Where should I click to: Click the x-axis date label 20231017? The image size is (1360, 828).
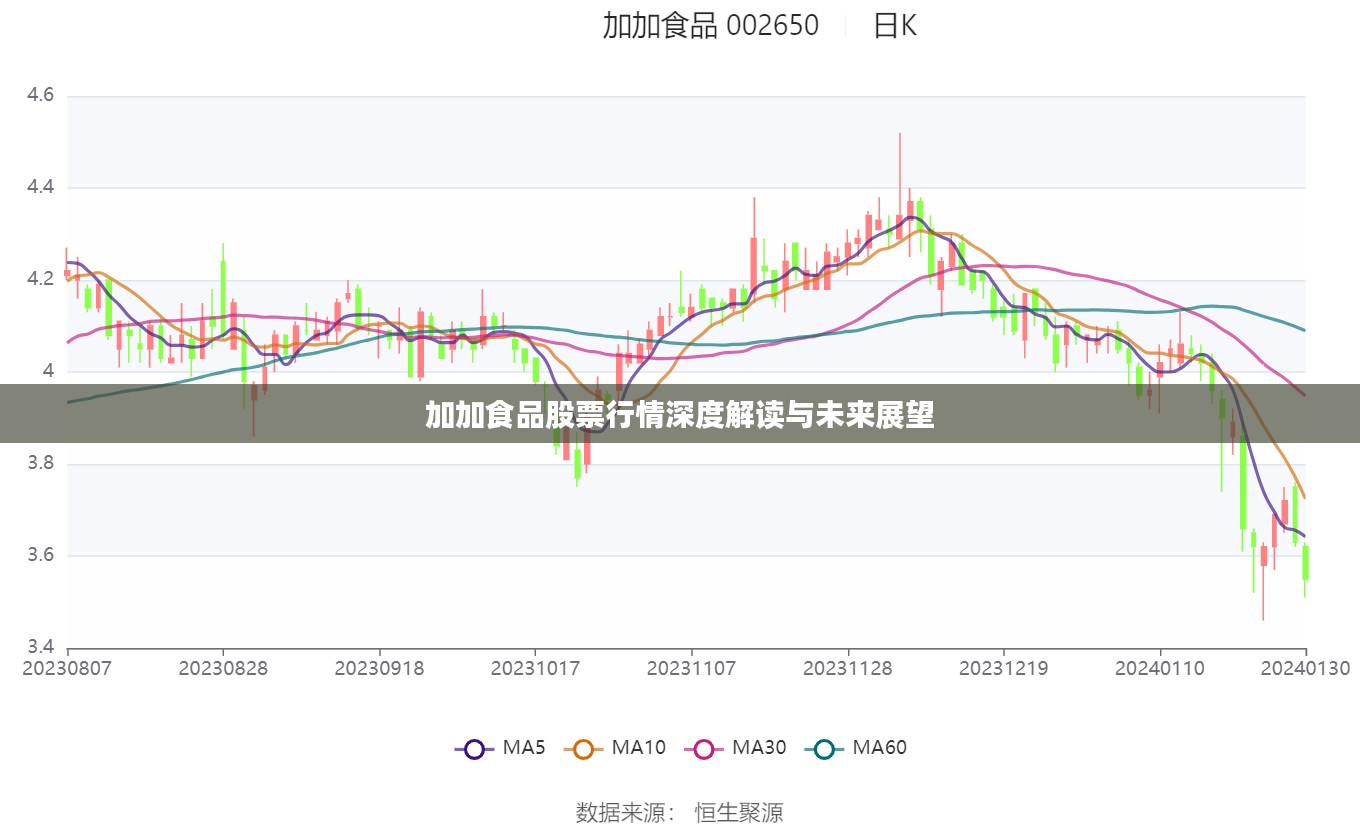coord(535,668)
